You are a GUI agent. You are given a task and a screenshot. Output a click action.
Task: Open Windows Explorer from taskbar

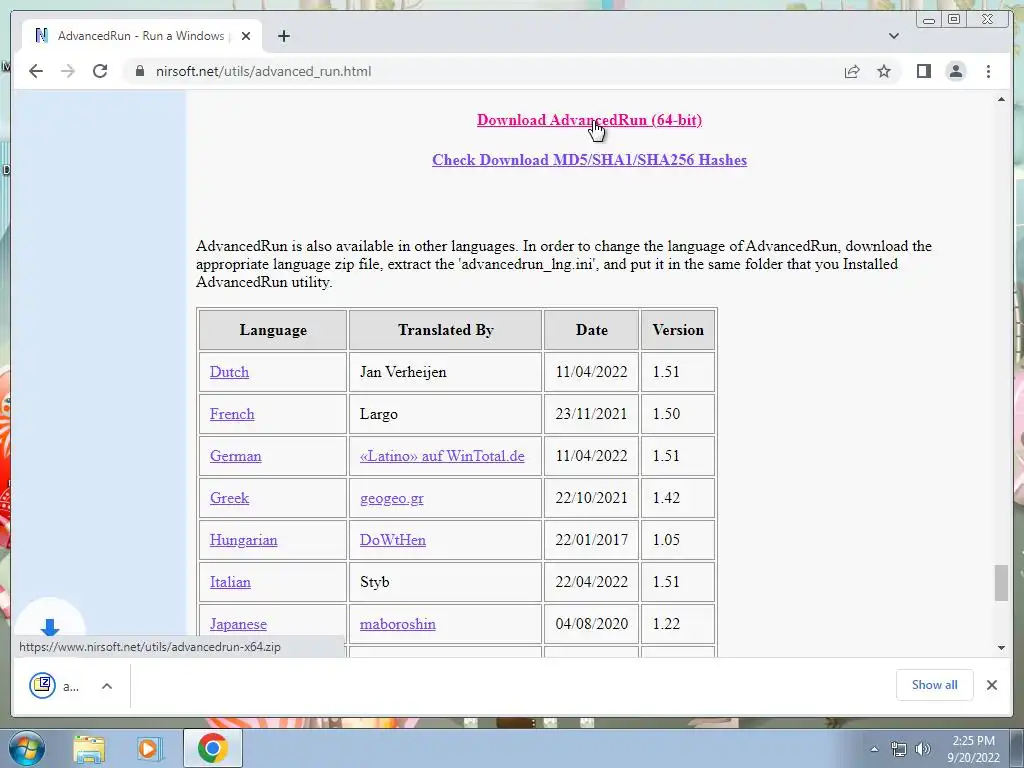point(89,748)
